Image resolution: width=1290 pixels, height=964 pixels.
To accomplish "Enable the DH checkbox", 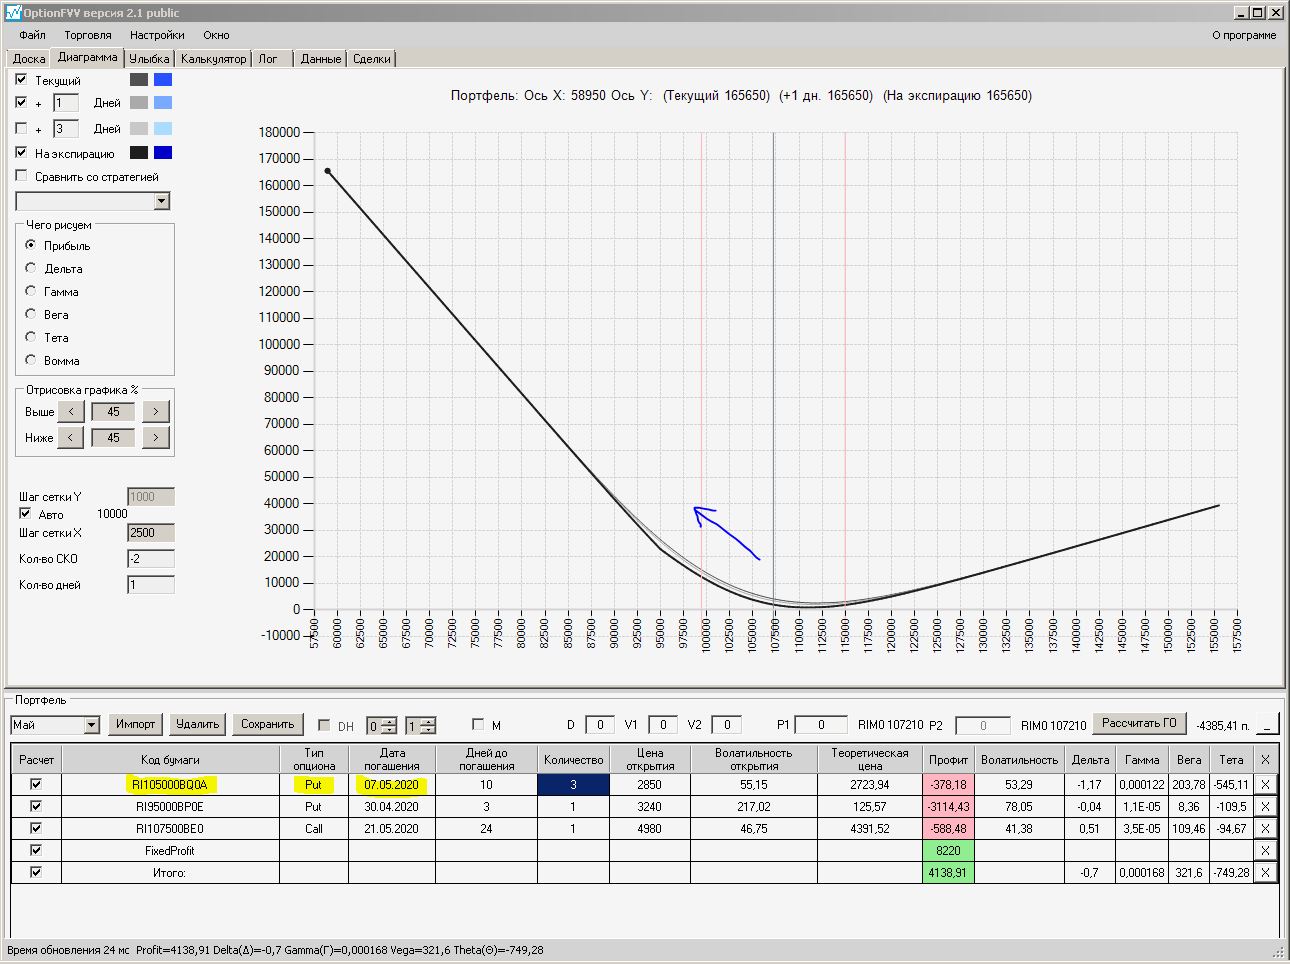I will [x=324, y=726].
